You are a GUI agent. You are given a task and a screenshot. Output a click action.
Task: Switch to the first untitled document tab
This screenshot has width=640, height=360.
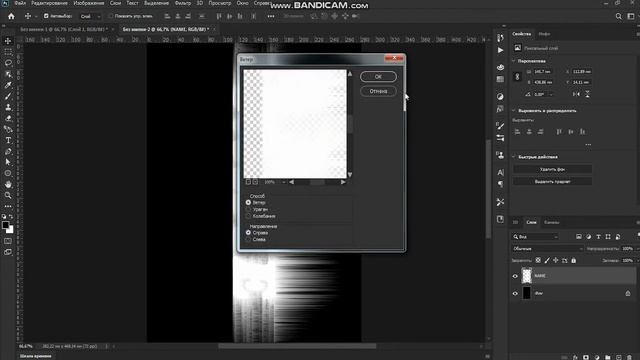click(64, 29)
